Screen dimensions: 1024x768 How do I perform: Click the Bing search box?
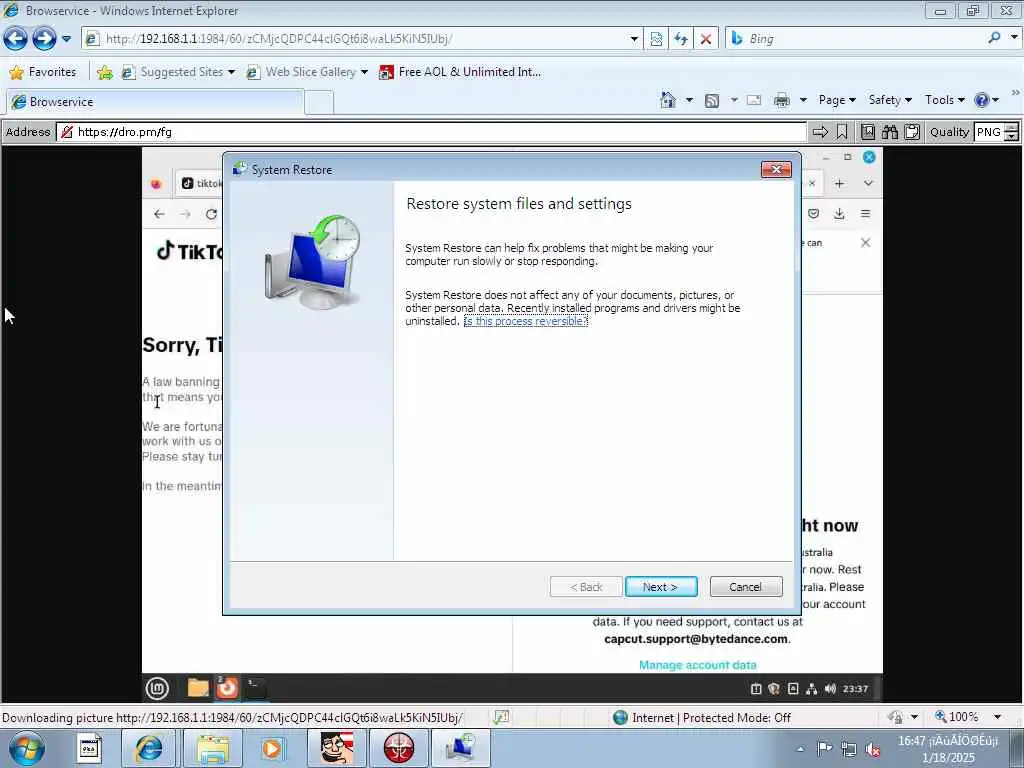tap(862, 39)
